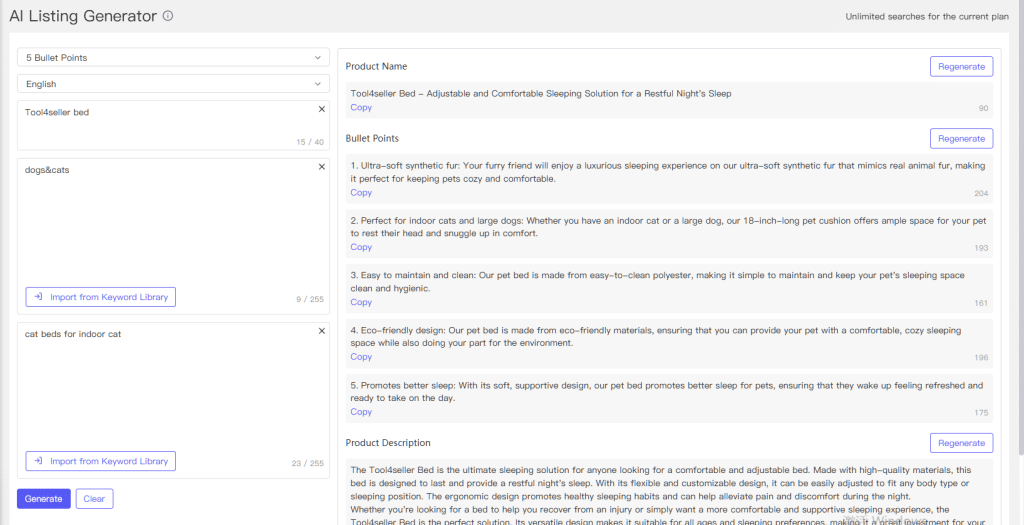This screenshot has height=525, width=1024.
Task: Clear the cat beds for indoor cat field
Action: click(x=321, y=330)
